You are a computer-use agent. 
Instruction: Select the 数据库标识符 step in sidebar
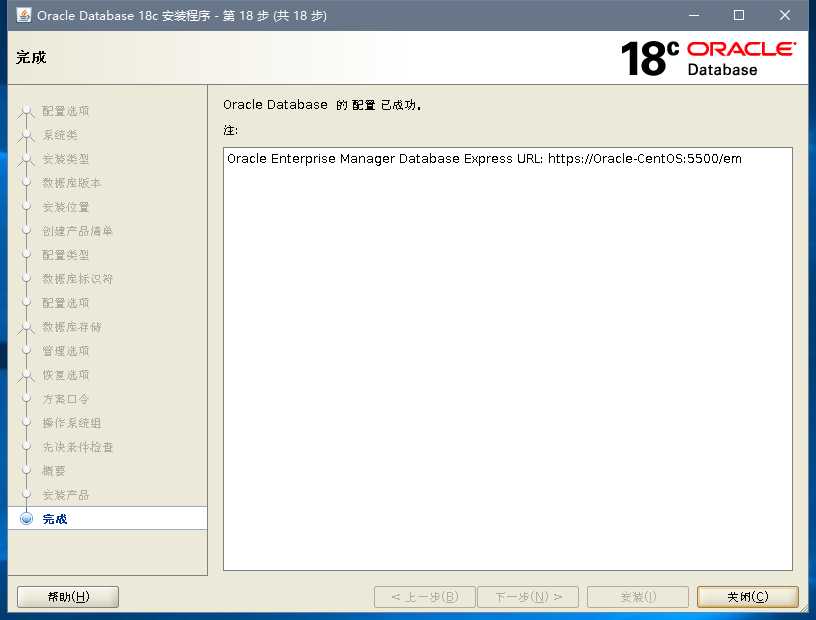click(x=78, y=279)
